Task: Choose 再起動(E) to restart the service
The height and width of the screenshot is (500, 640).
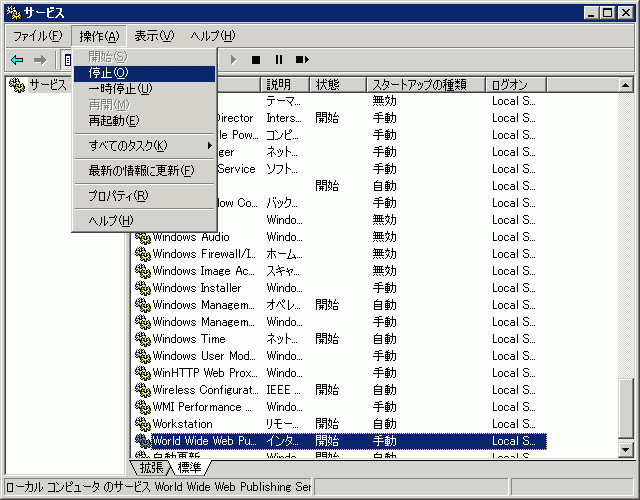Action: pyautogui.click(x=144, y=121)
